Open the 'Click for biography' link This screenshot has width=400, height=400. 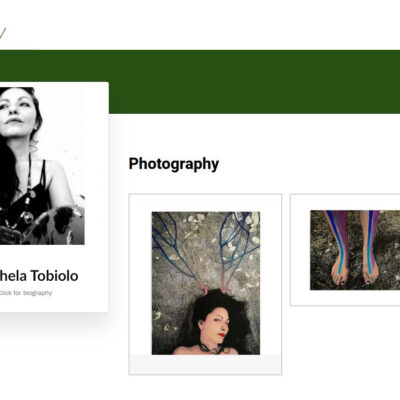(25, 293)
